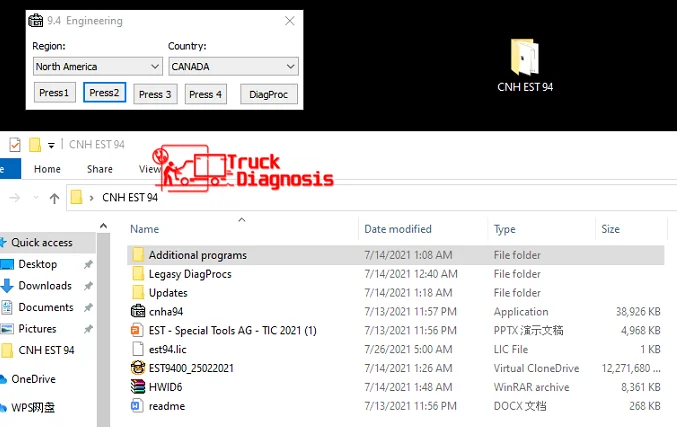Open the Country dropdown showing CANADA
The image size is (677, 427).
(233, 66)
